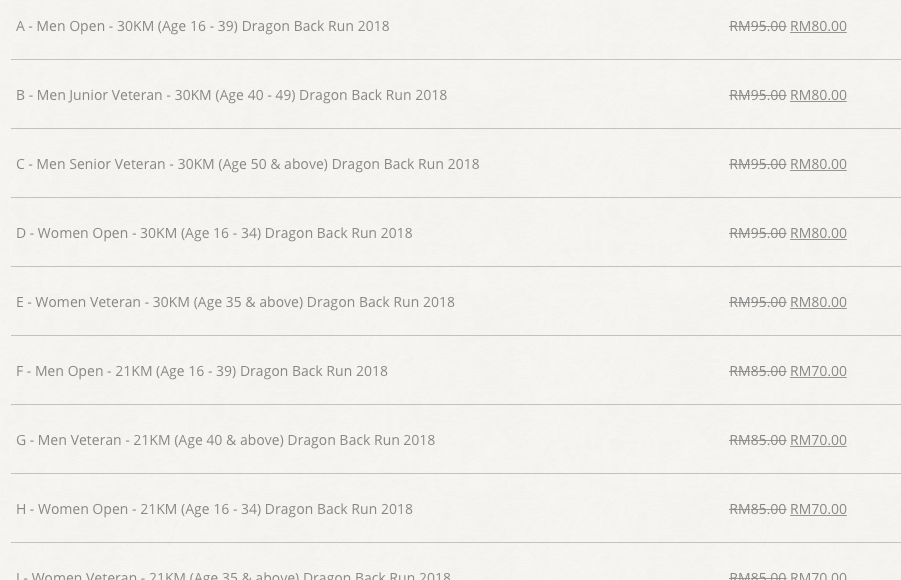Open C Men Senior Veteran 30KM listing
The width and height of the screenshot is (901, 580).
tap(247, 164)
